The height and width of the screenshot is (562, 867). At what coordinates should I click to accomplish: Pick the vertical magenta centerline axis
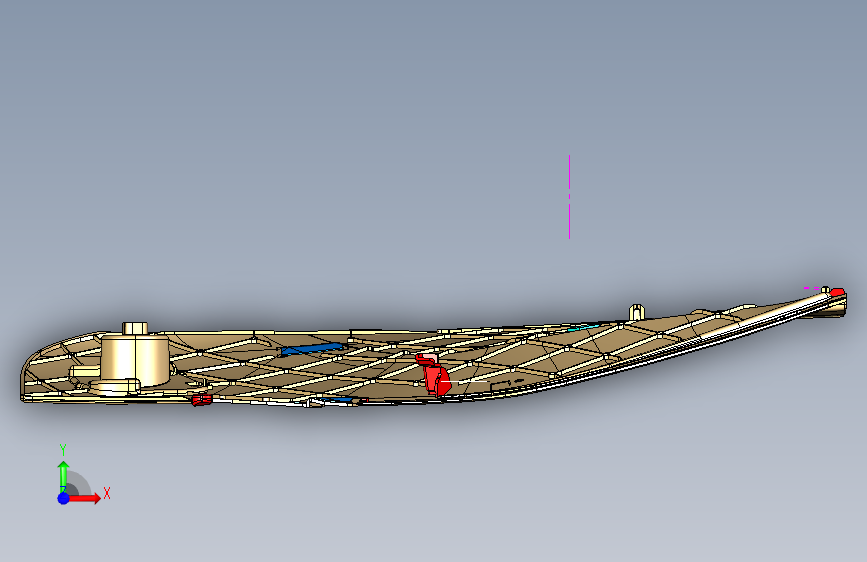click(570, 197)
